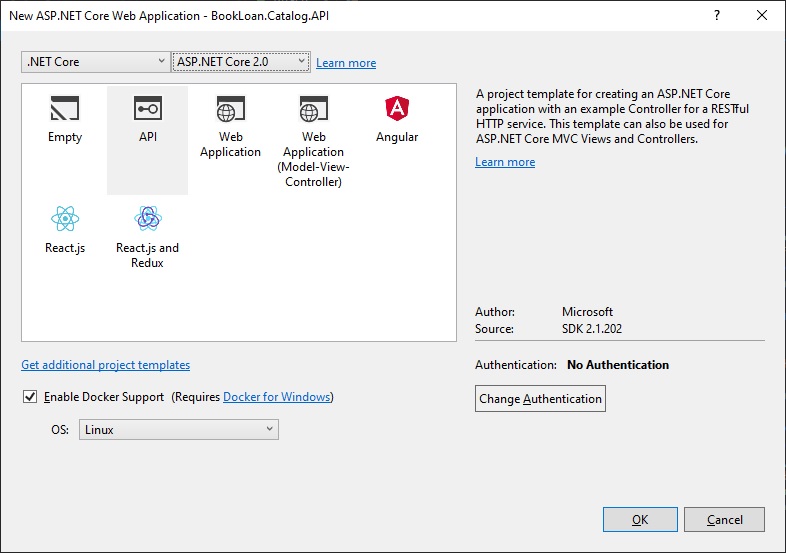Click the Cancel button
This screenshot has height=553, width=786.
coord(724,519)
